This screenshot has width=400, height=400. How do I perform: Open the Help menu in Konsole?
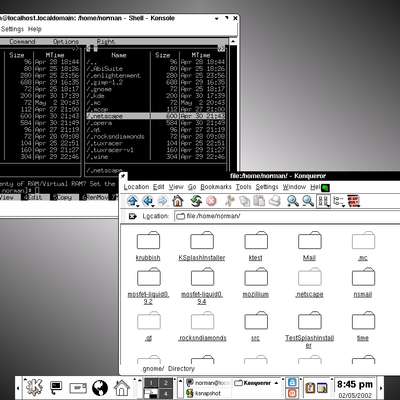click(x=35, y=29)
